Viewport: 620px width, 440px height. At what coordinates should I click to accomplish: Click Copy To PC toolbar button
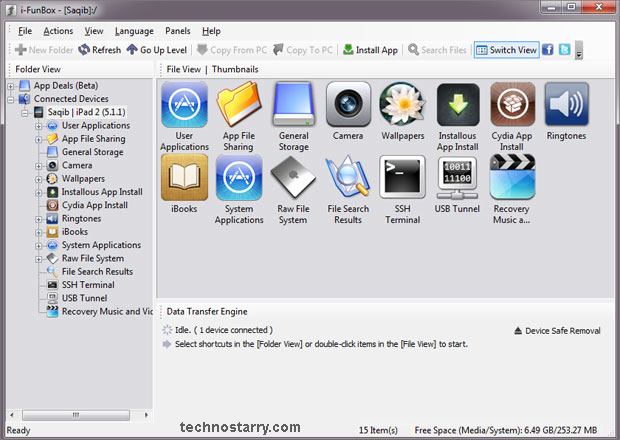(303, 50)
